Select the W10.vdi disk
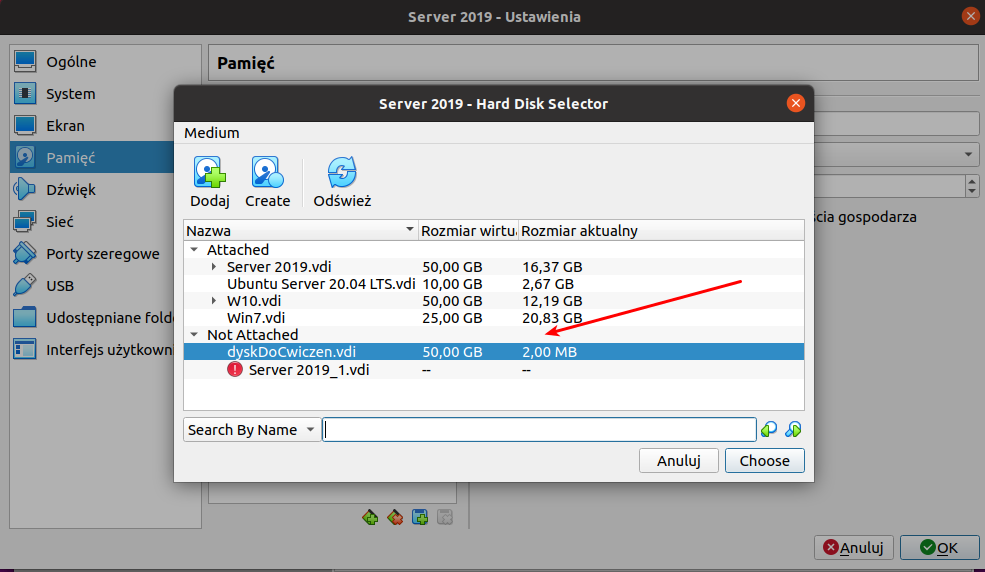 point(254,301)
